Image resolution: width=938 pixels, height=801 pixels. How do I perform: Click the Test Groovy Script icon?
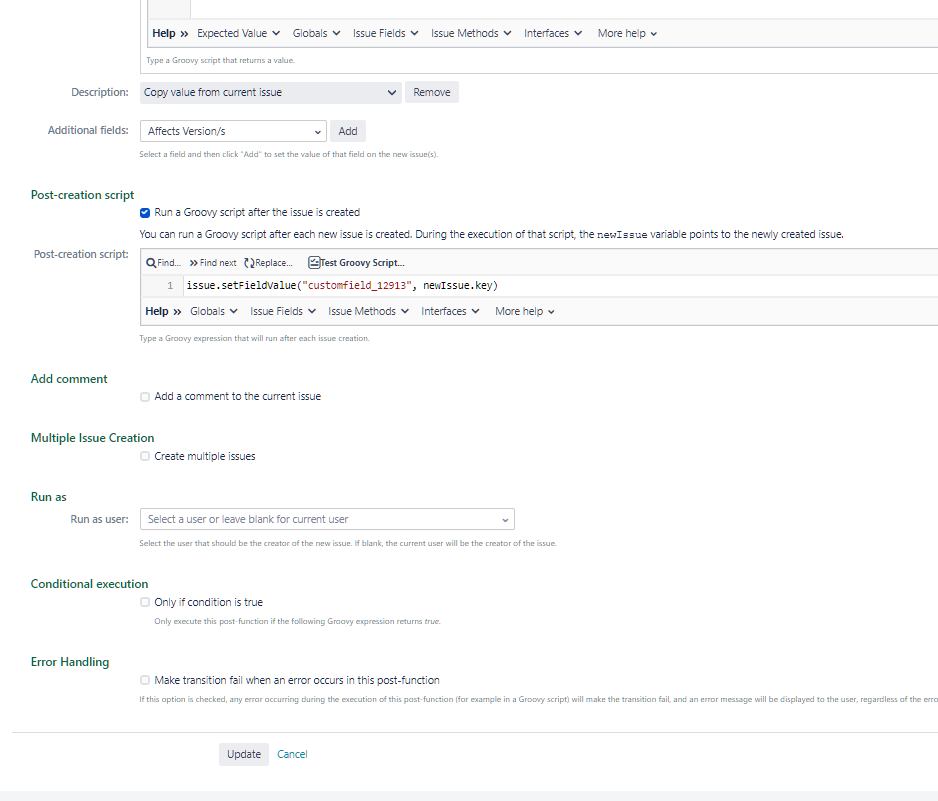click(314, 262)
